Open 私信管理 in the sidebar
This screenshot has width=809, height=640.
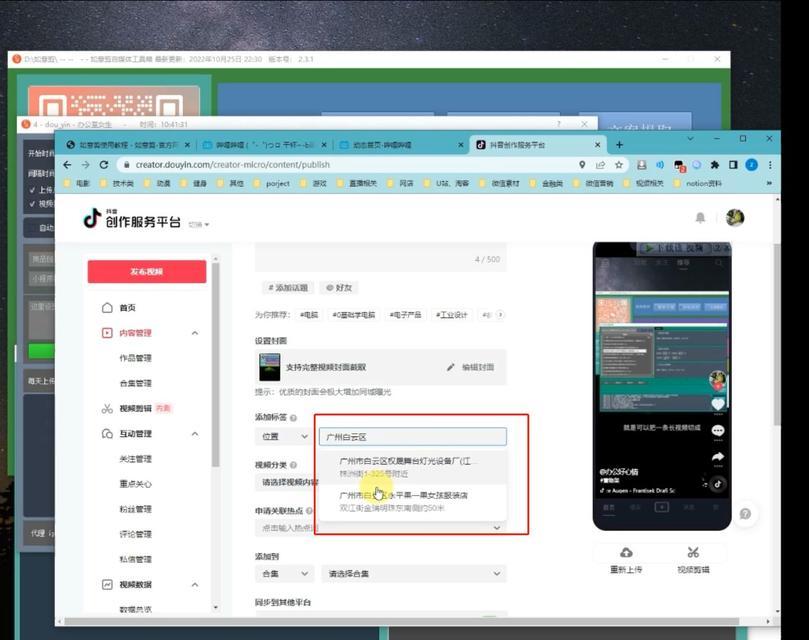coord(136,559)
